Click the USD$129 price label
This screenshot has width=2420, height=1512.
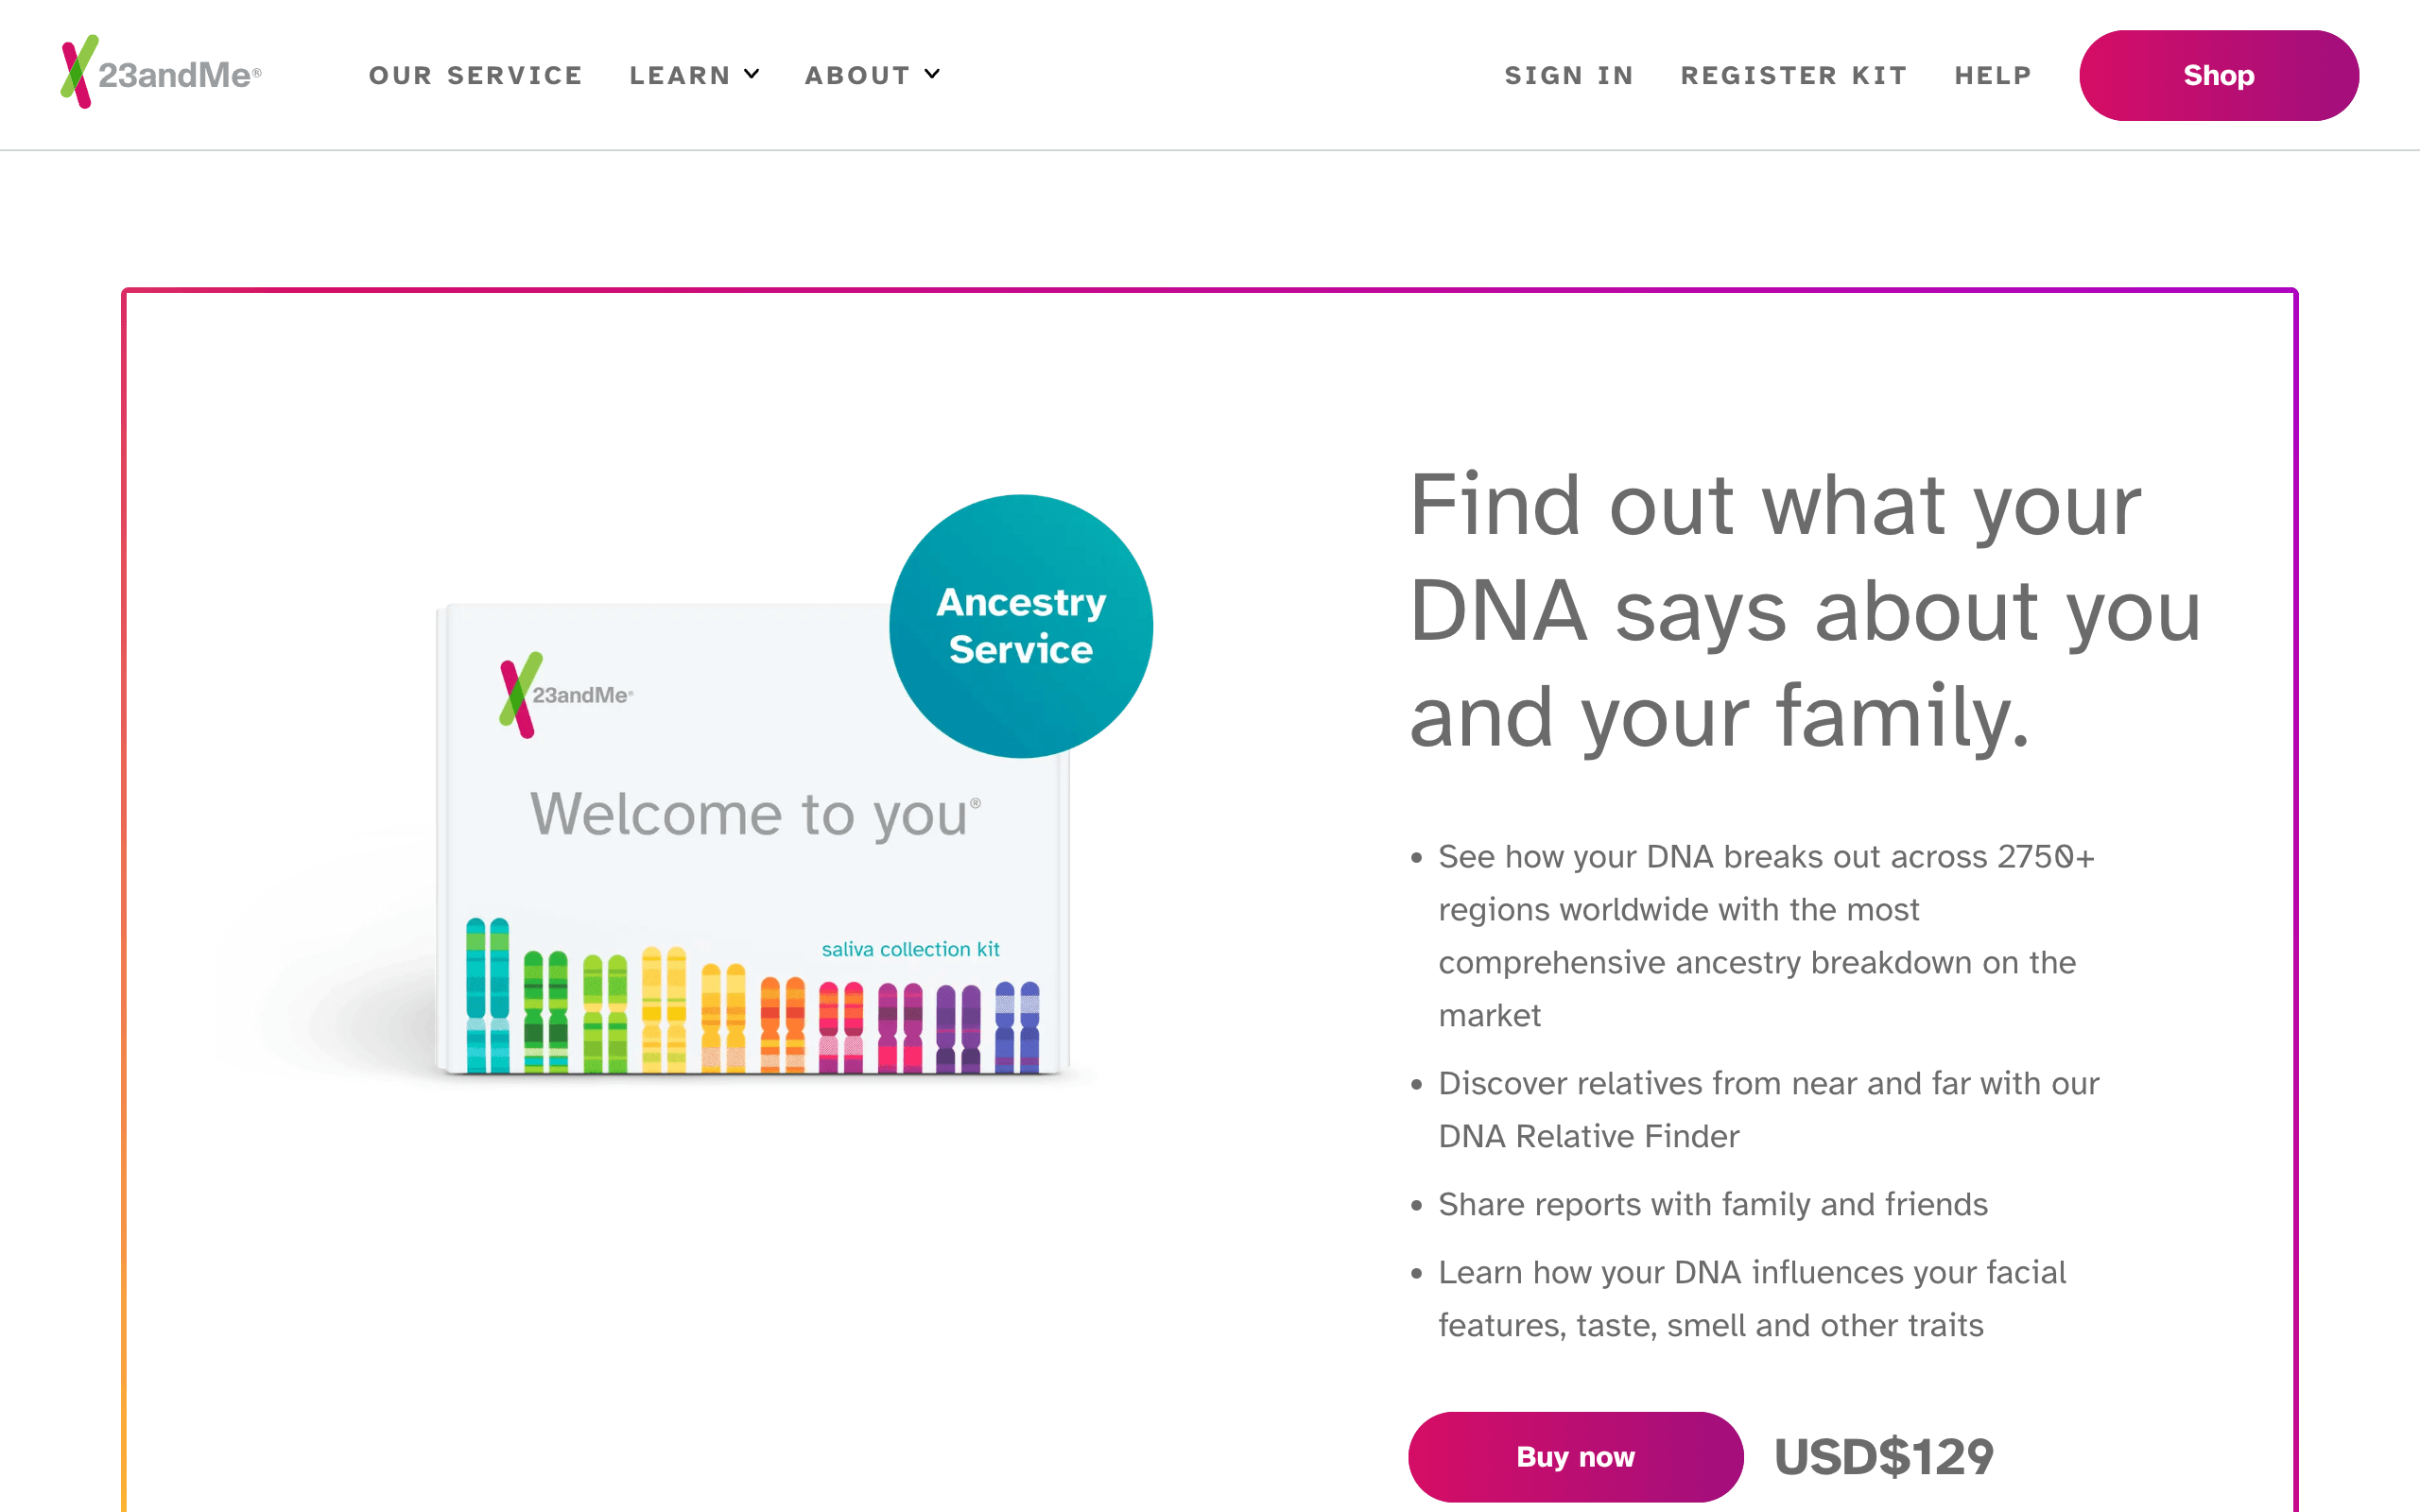[x=1884, y=1457]
